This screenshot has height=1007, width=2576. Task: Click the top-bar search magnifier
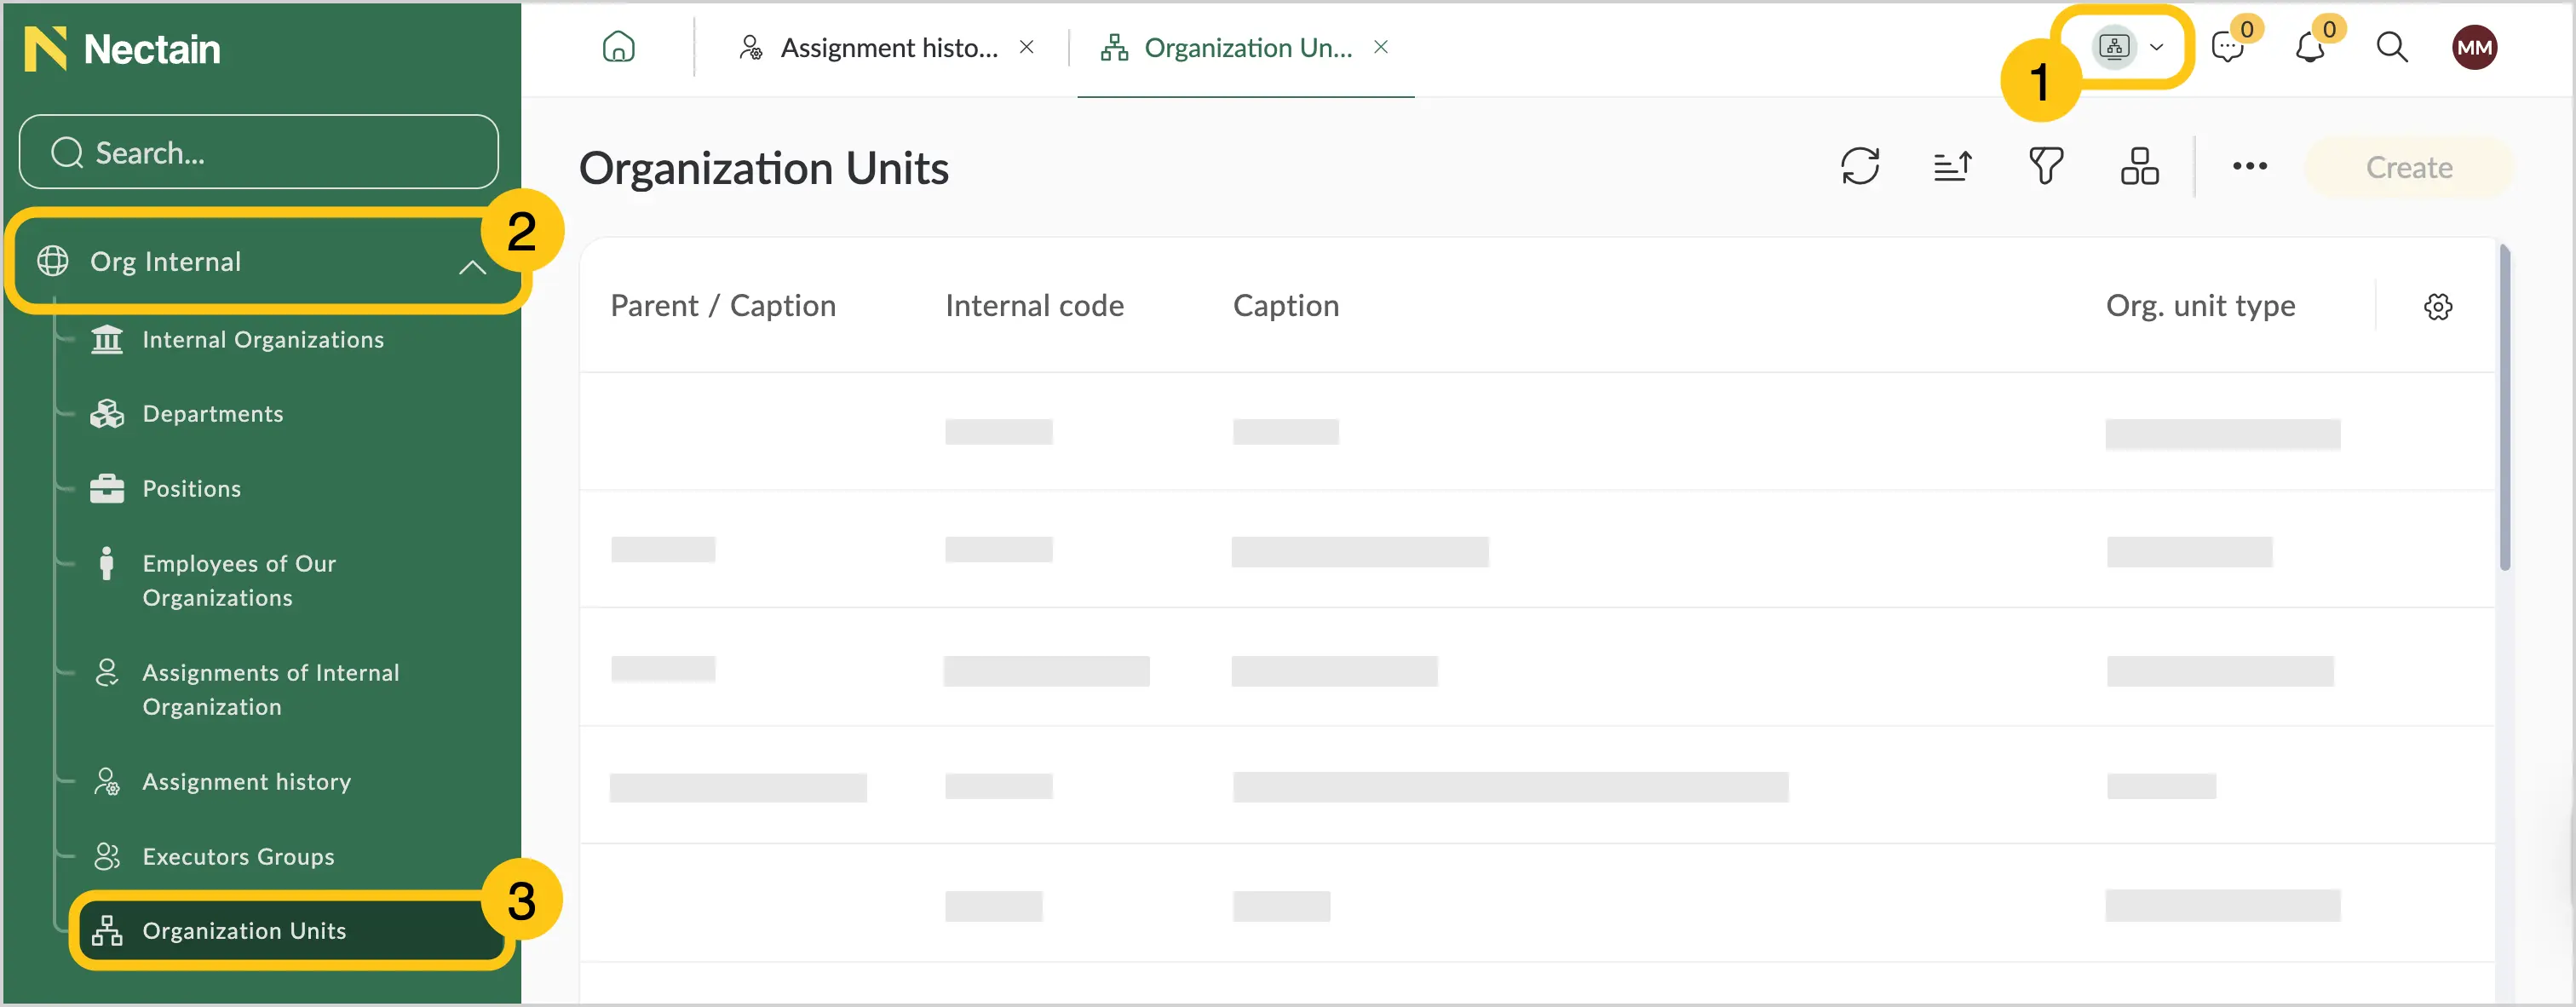pos(2392,47)
